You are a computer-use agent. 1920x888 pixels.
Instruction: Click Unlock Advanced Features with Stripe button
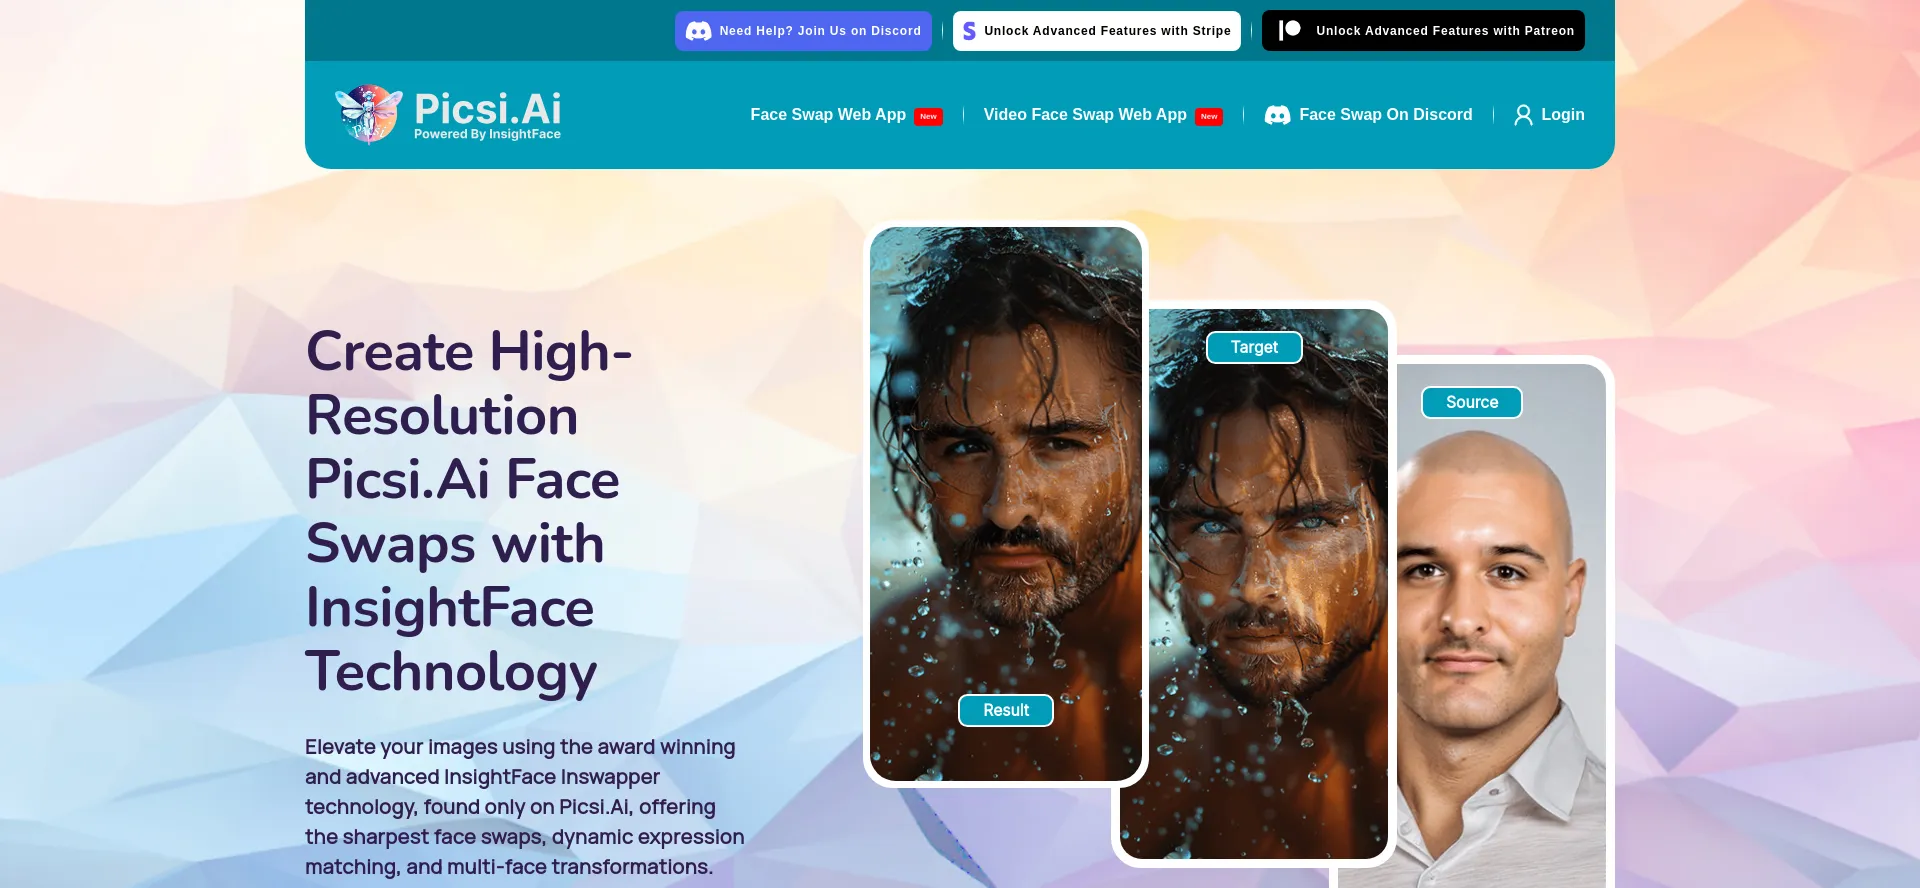[x=1096, y=31]
